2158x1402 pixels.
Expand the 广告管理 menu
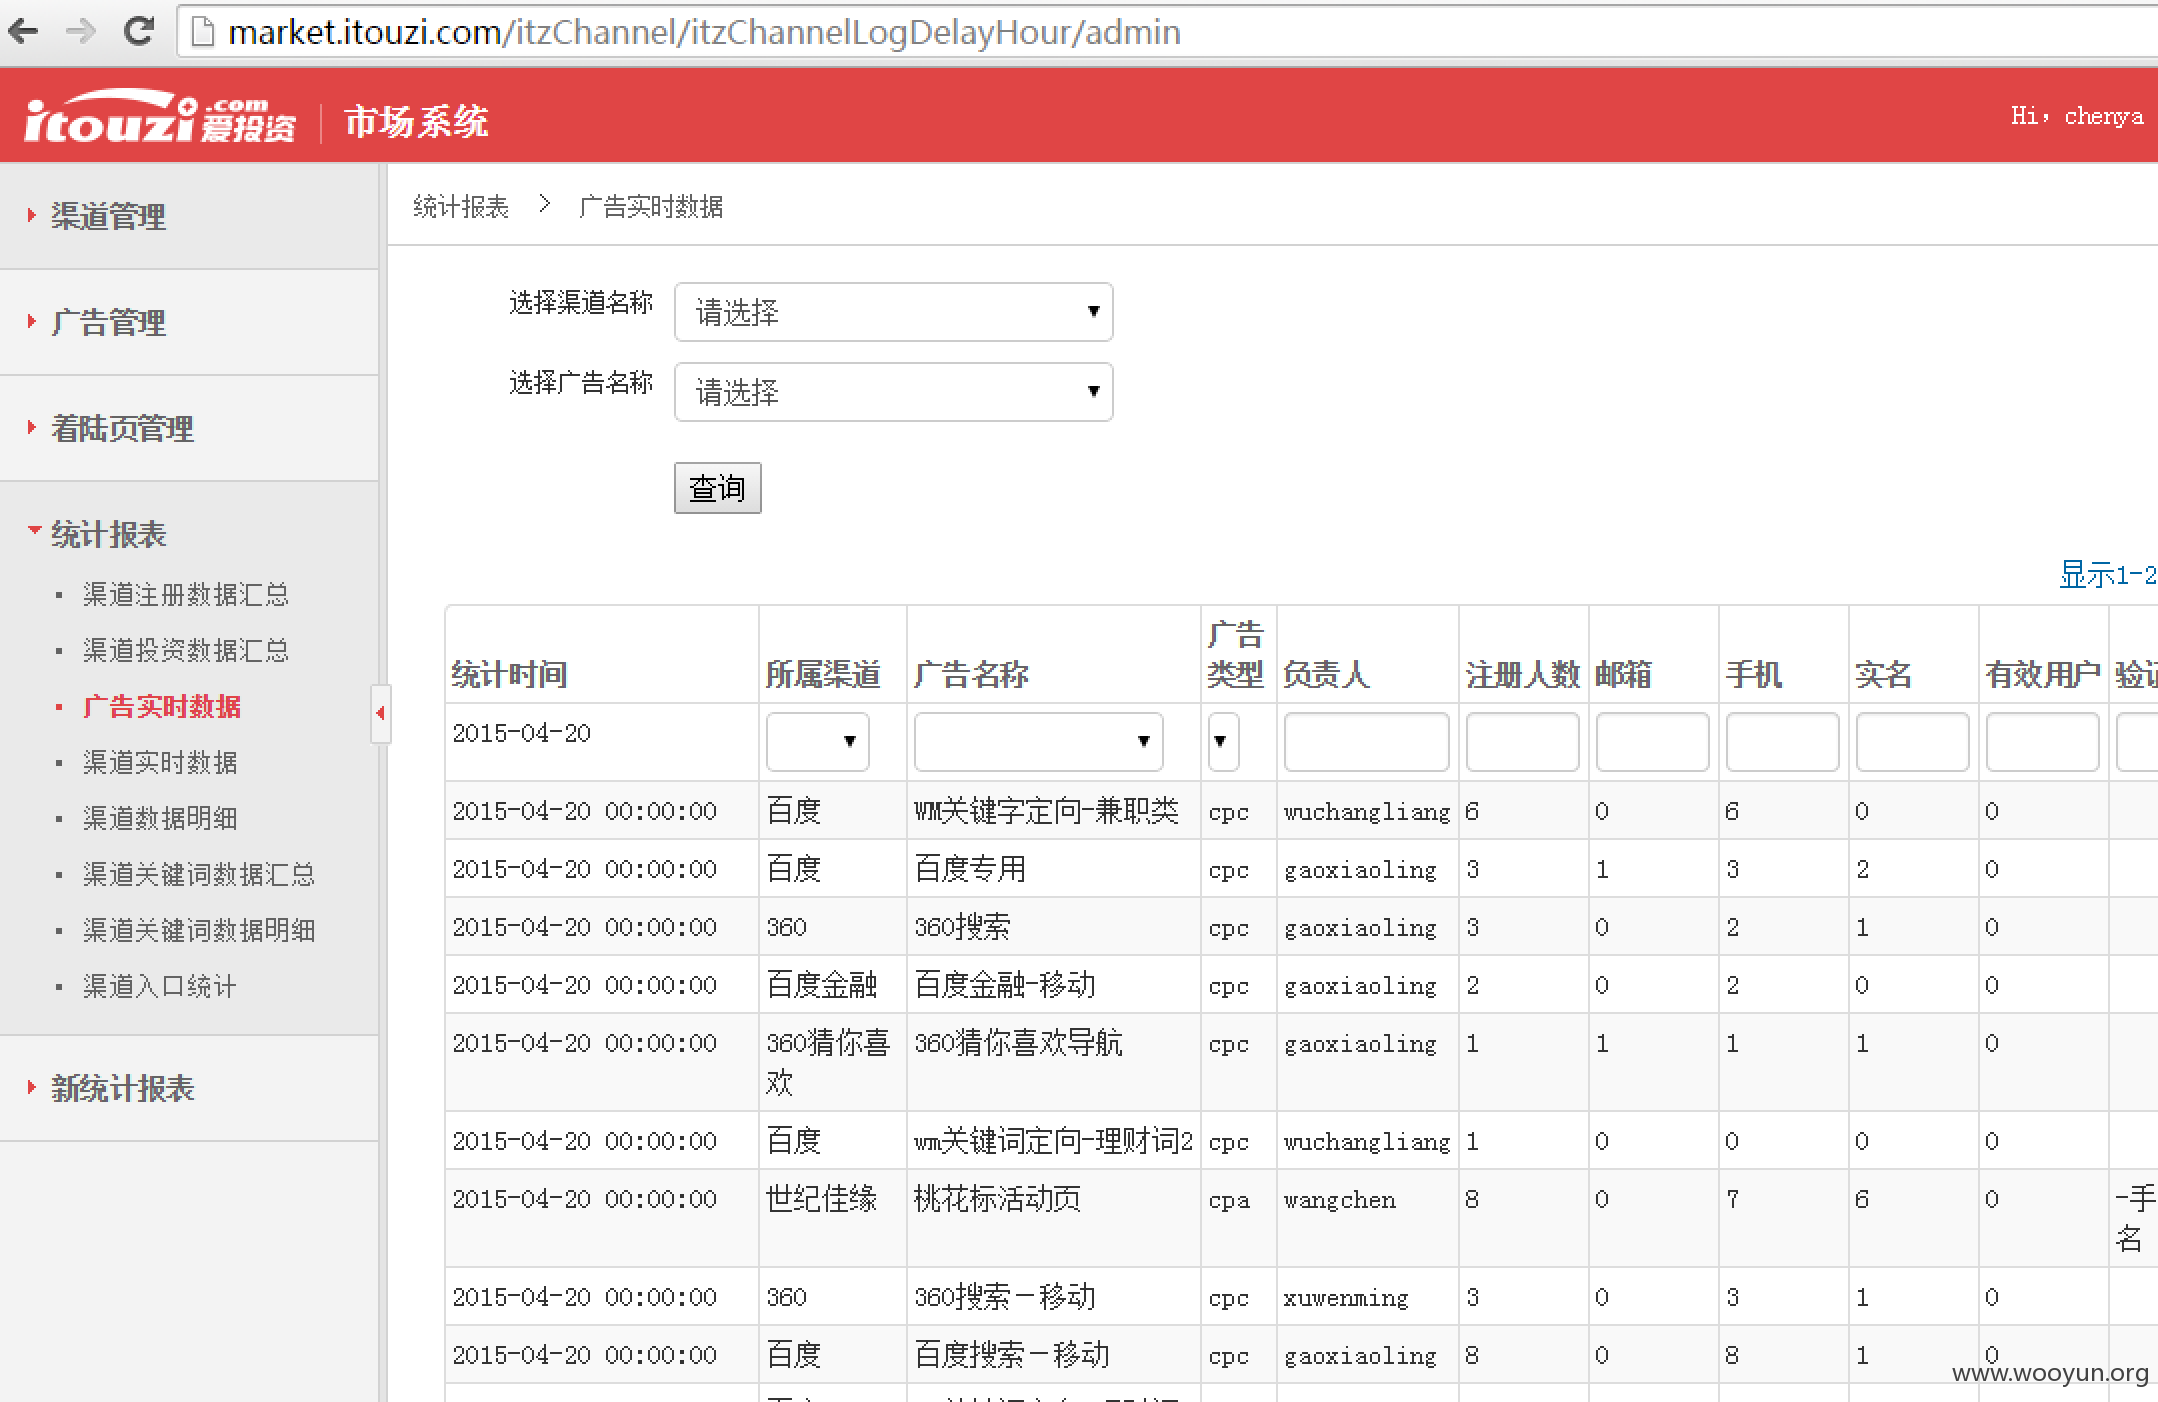click(108, 322)
